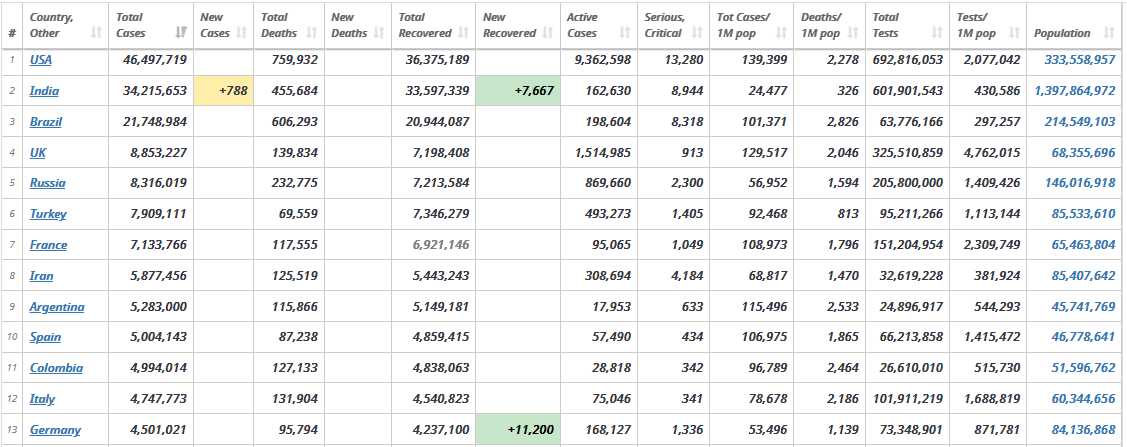This screenshot has width=1127, height=447.
Task: Select India's +788 new cases cell
Action: pos(224,91)
